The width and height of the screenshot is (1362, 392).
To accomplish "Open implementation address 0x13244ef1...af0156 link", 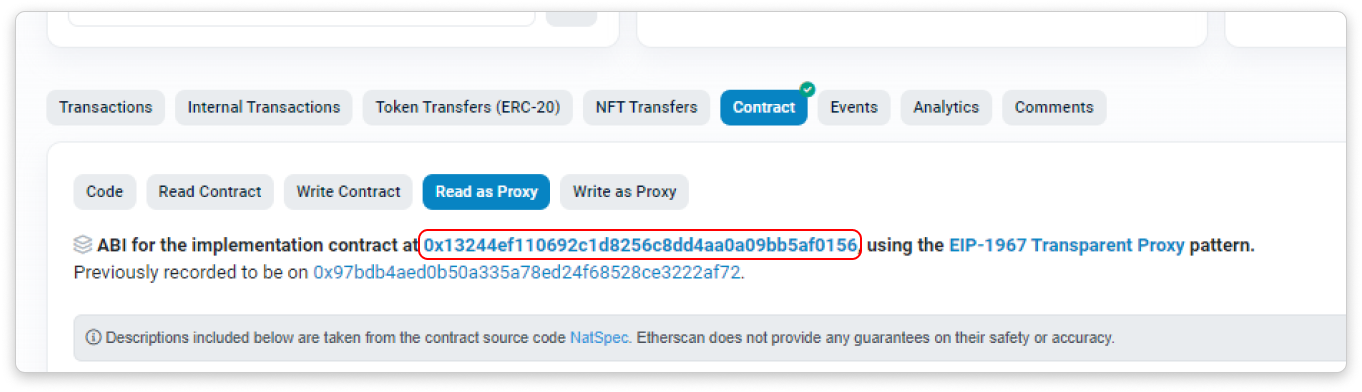I will (640, 245).
